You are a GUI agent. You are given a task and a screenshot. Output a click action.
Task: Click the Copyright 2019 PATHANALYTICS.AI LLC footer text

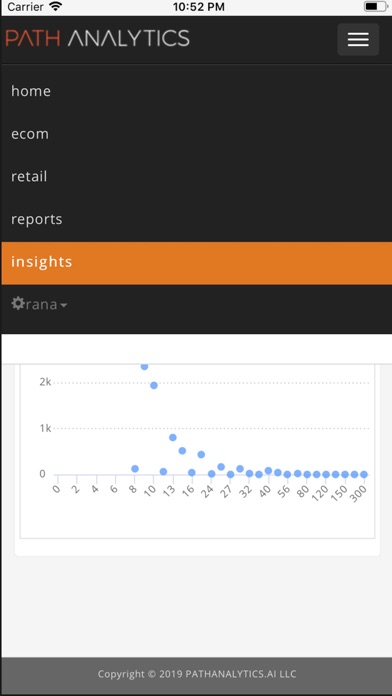tap(197, 674)
